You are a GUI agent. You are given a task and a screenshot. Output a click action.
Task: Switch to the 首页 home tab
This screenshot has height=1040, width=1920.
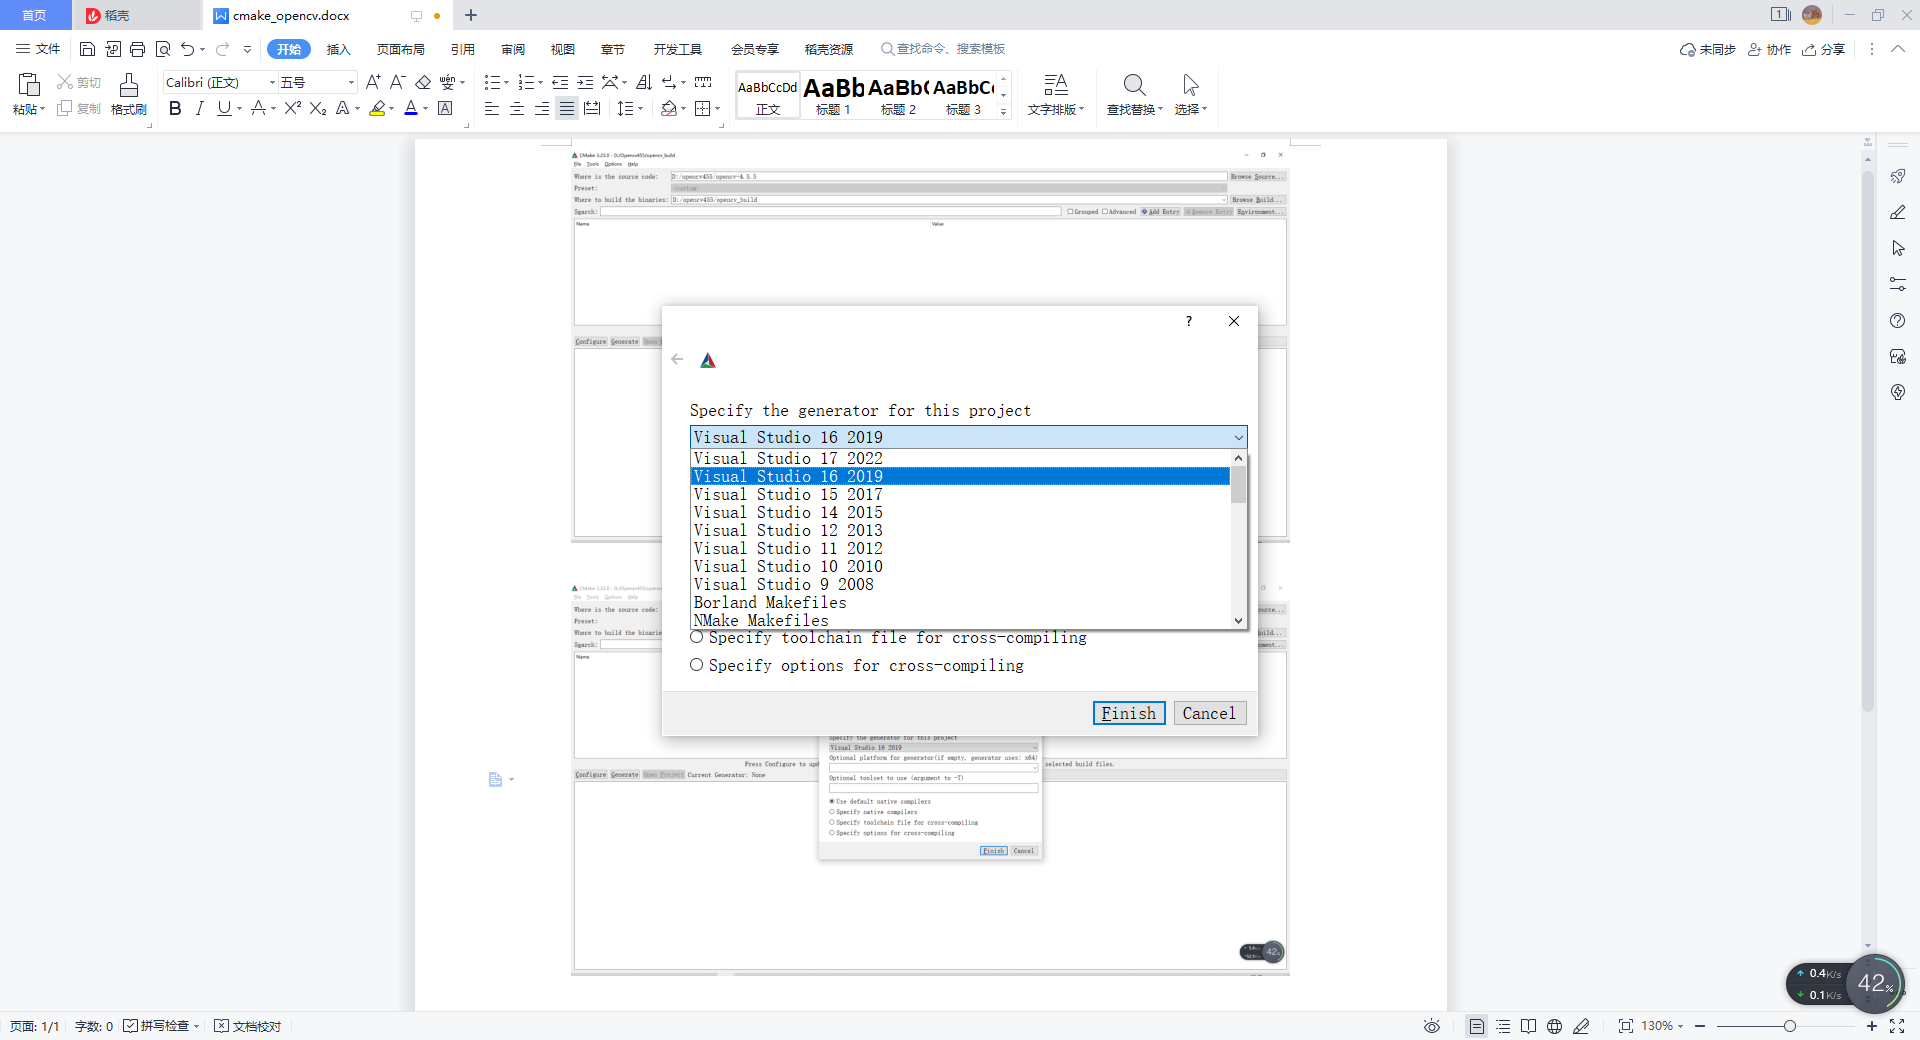(x=34, y=15)
